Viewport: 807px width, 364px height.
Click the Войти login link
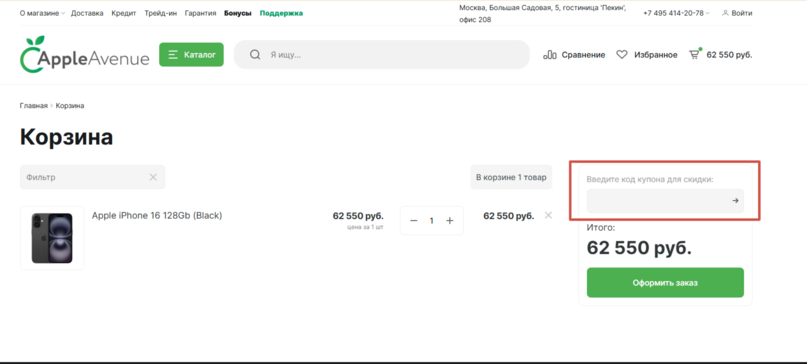(742, 13)
